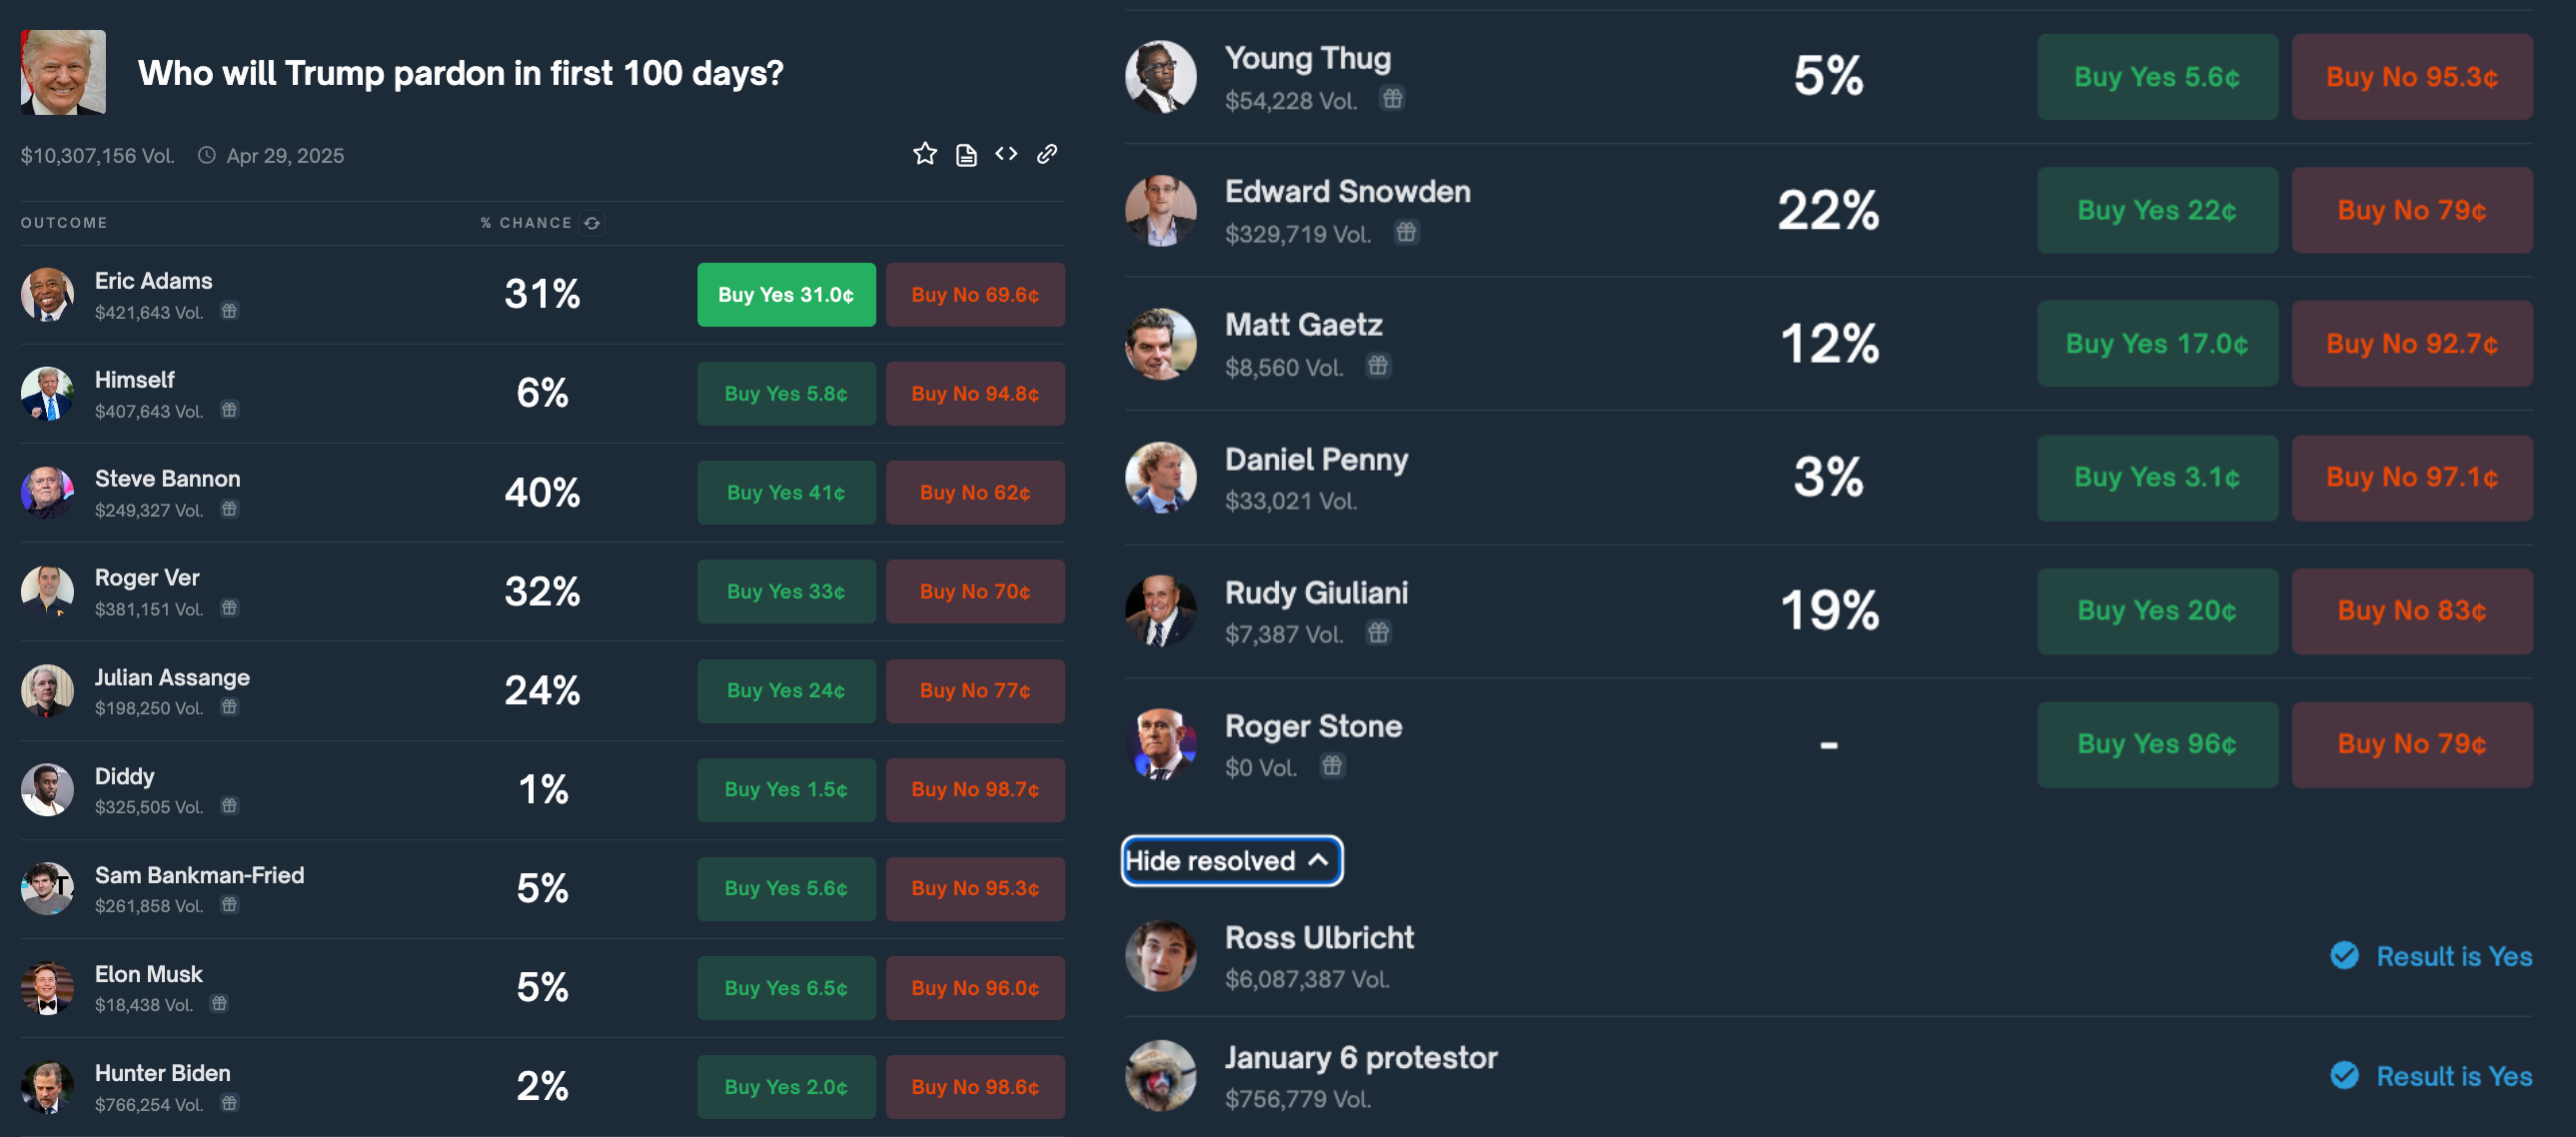Click the star favorite icon
Image resolution: width=2576 pixels, height=1137 pixels.
(925, 154)
